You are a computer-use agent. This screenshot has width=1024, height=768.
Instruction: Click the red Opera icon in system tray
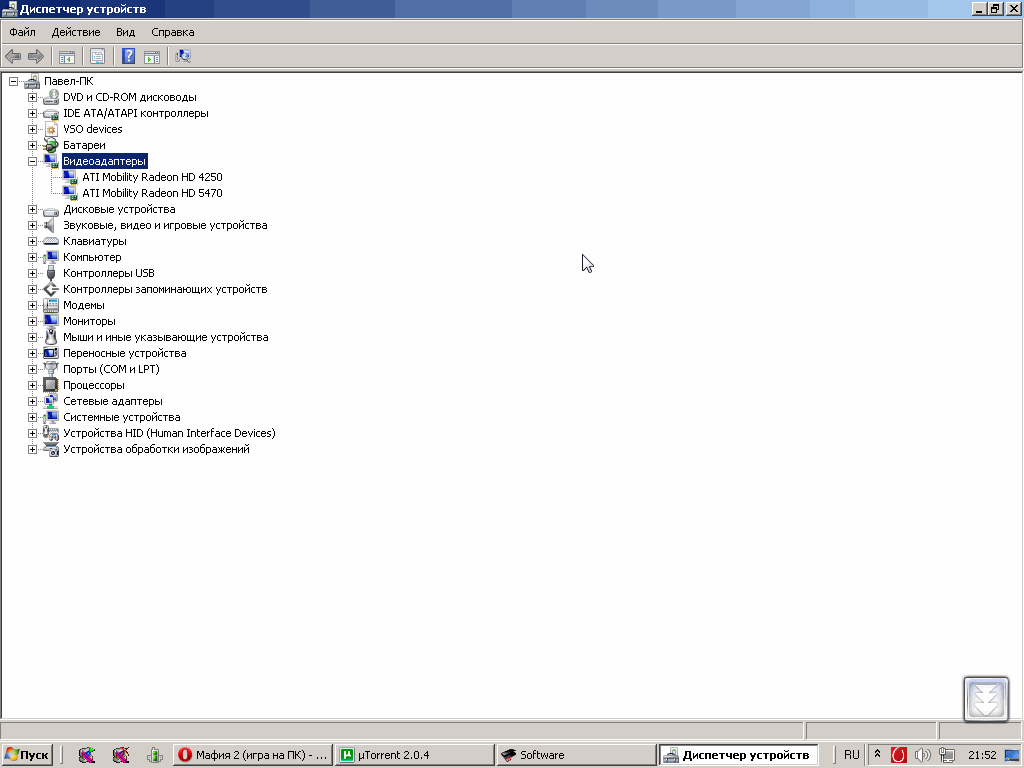[899, 755]
